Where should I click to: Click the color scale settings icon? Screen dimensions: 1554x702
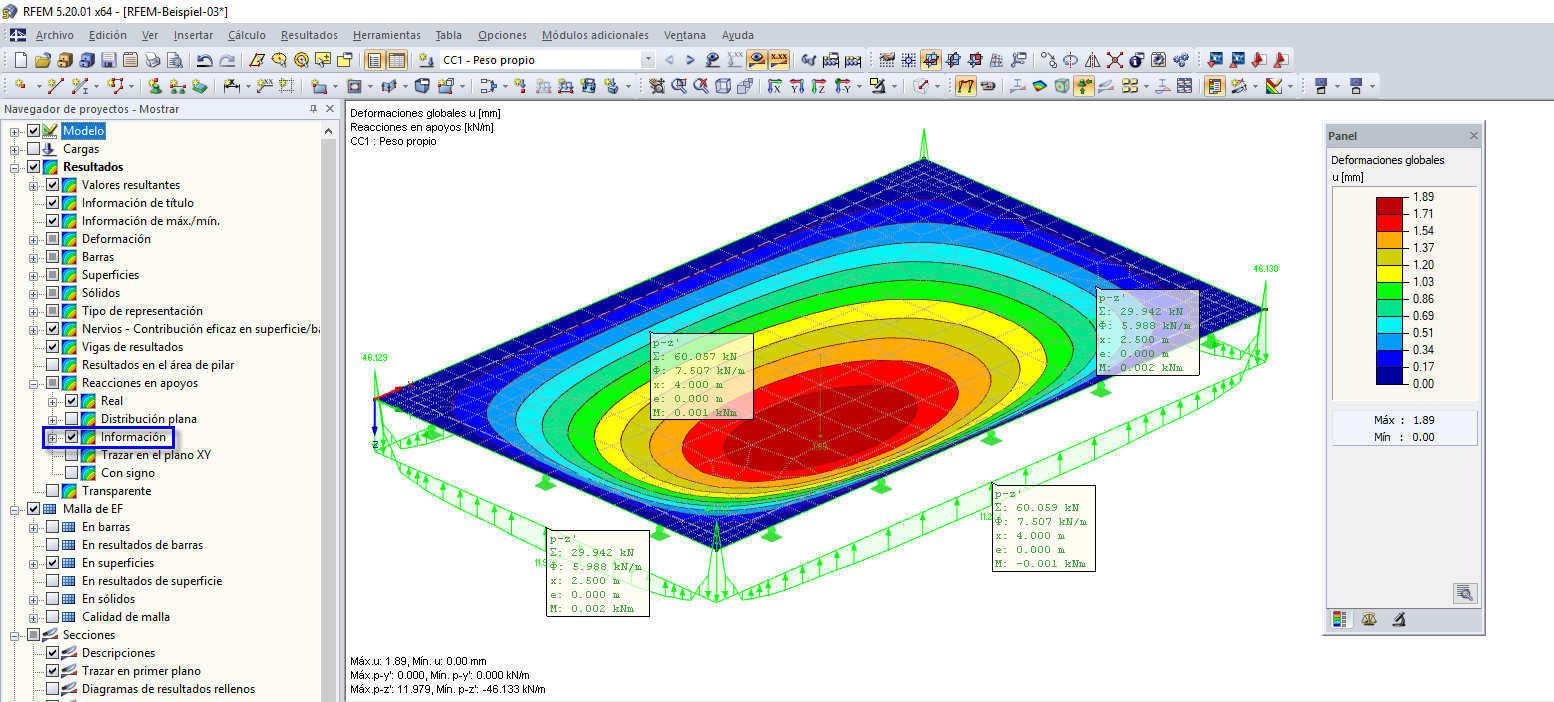(x=1275, y=87)
